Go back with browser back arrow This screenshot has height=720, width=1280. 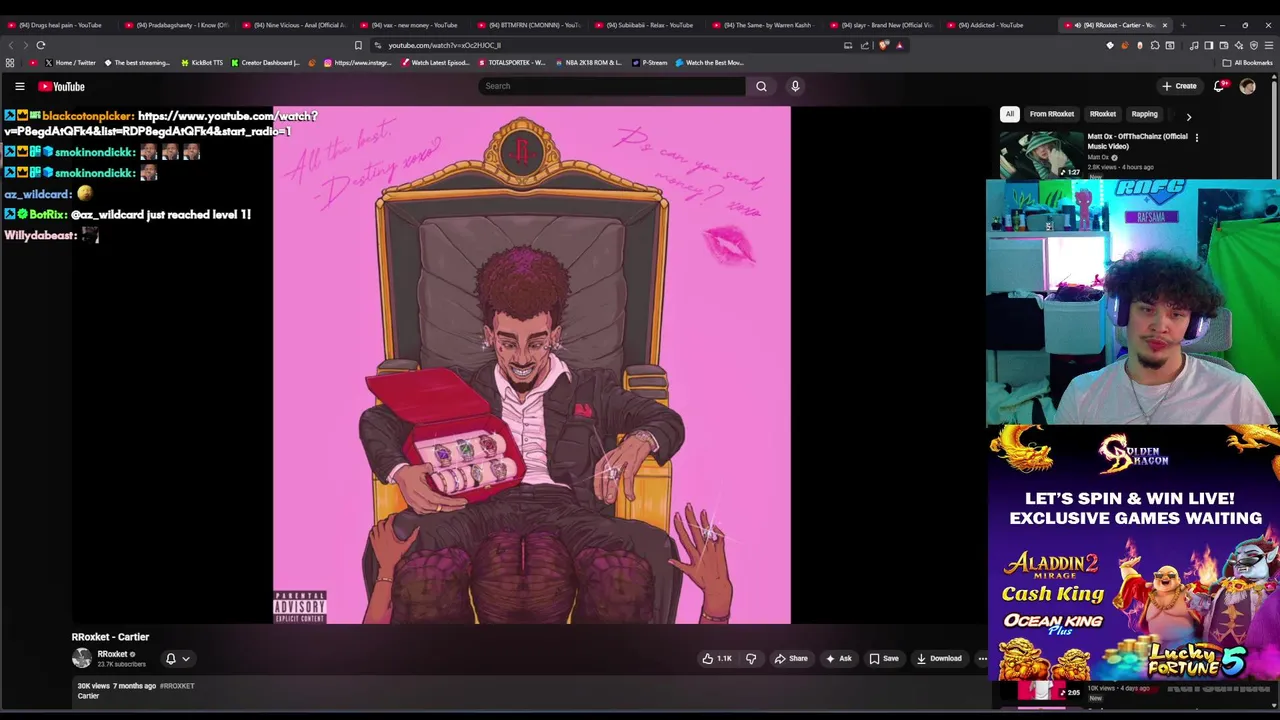pos(12,45)
